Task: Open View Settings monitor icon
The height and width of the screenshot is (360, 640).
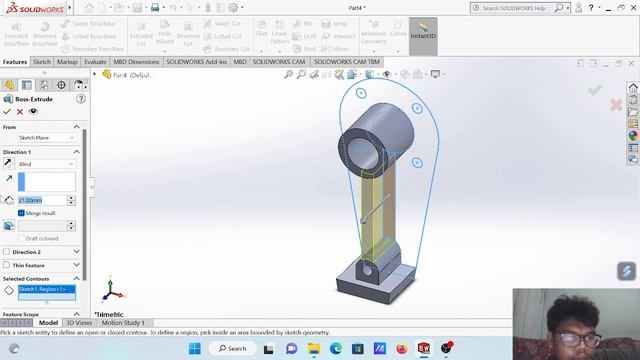Action: 436,74
